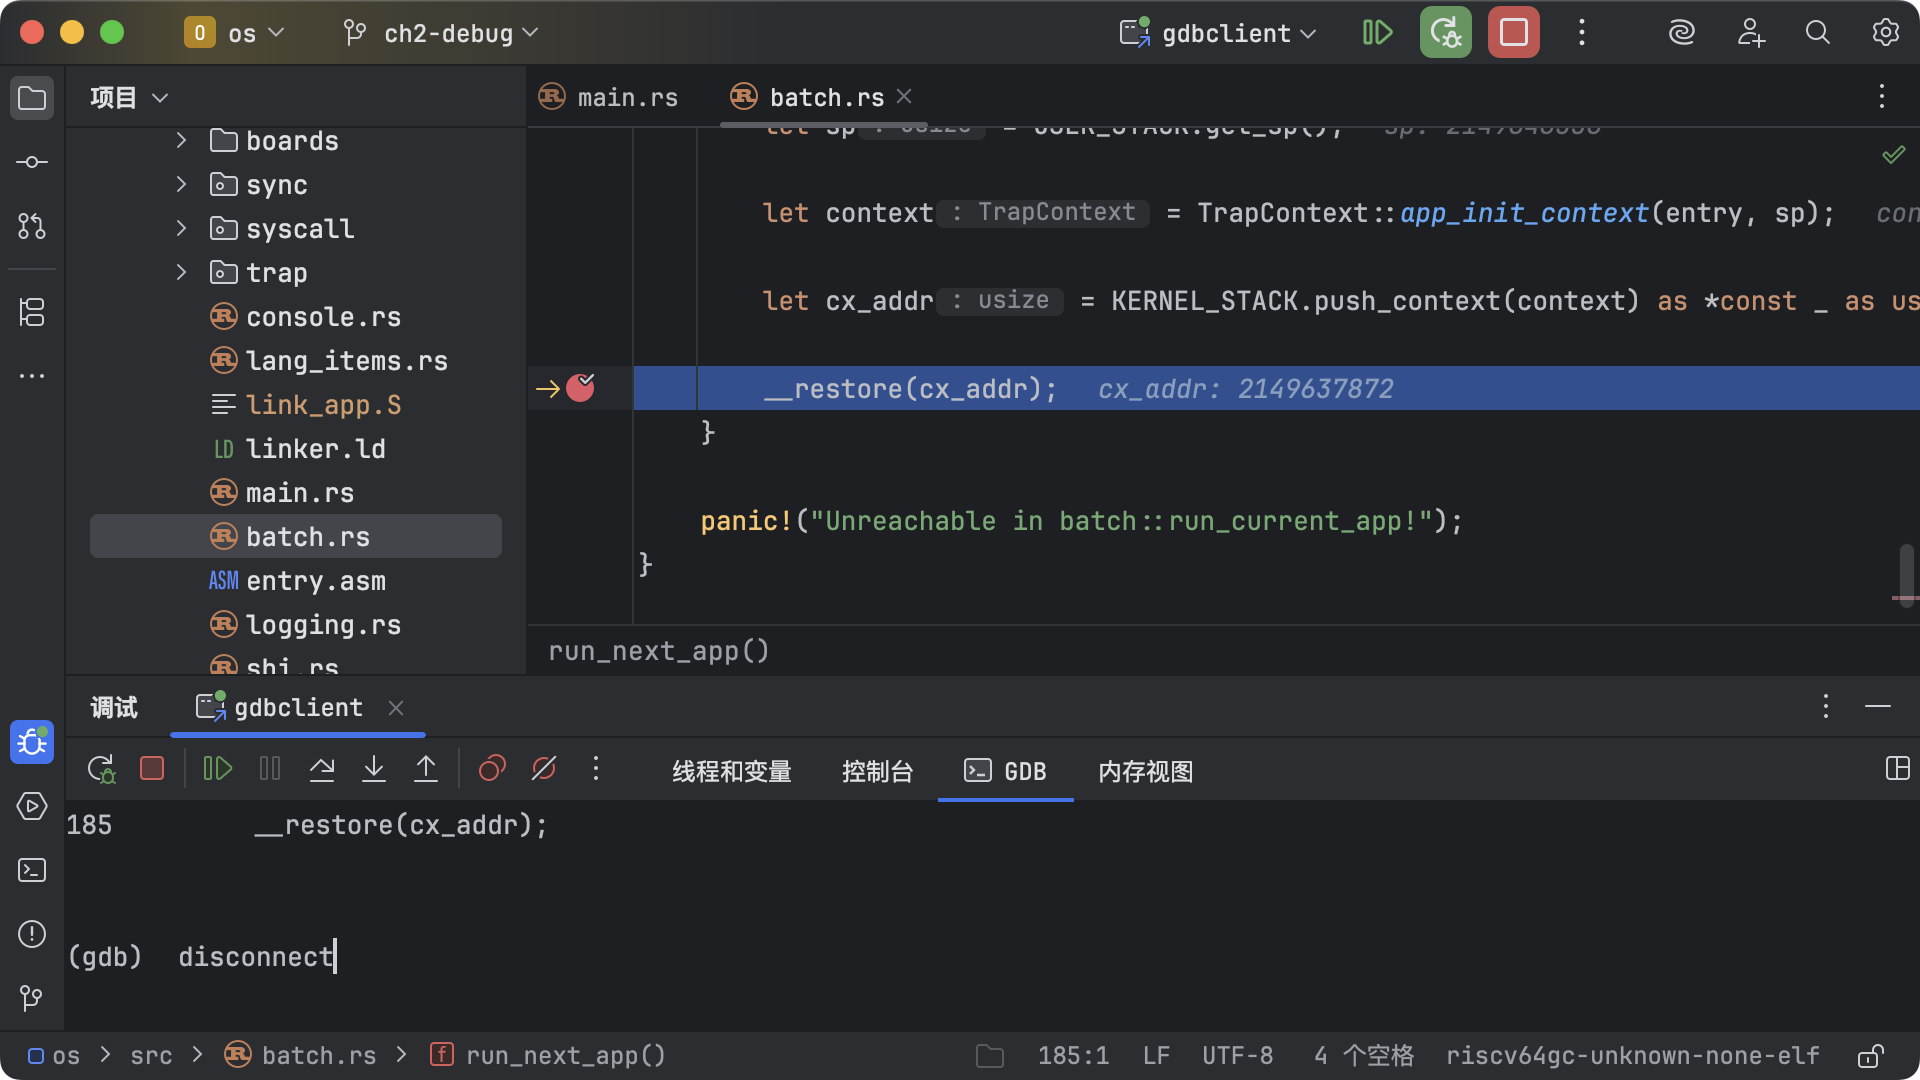Open Structure tool window in sidebar
Screen dimensions: 1920x1080
pos(32,312)
